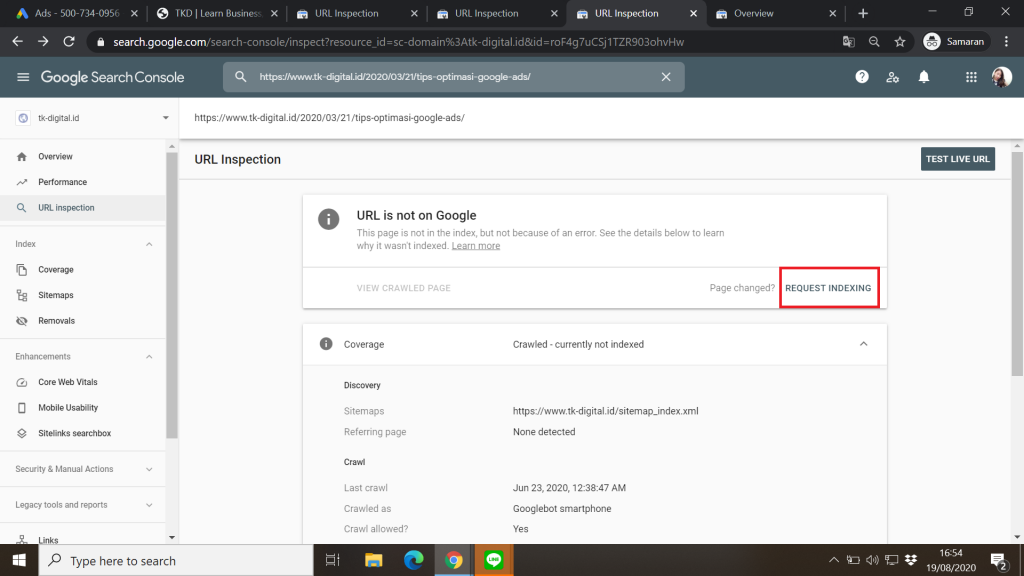
Task: Collapse the Index section
Action: [149, 244]
